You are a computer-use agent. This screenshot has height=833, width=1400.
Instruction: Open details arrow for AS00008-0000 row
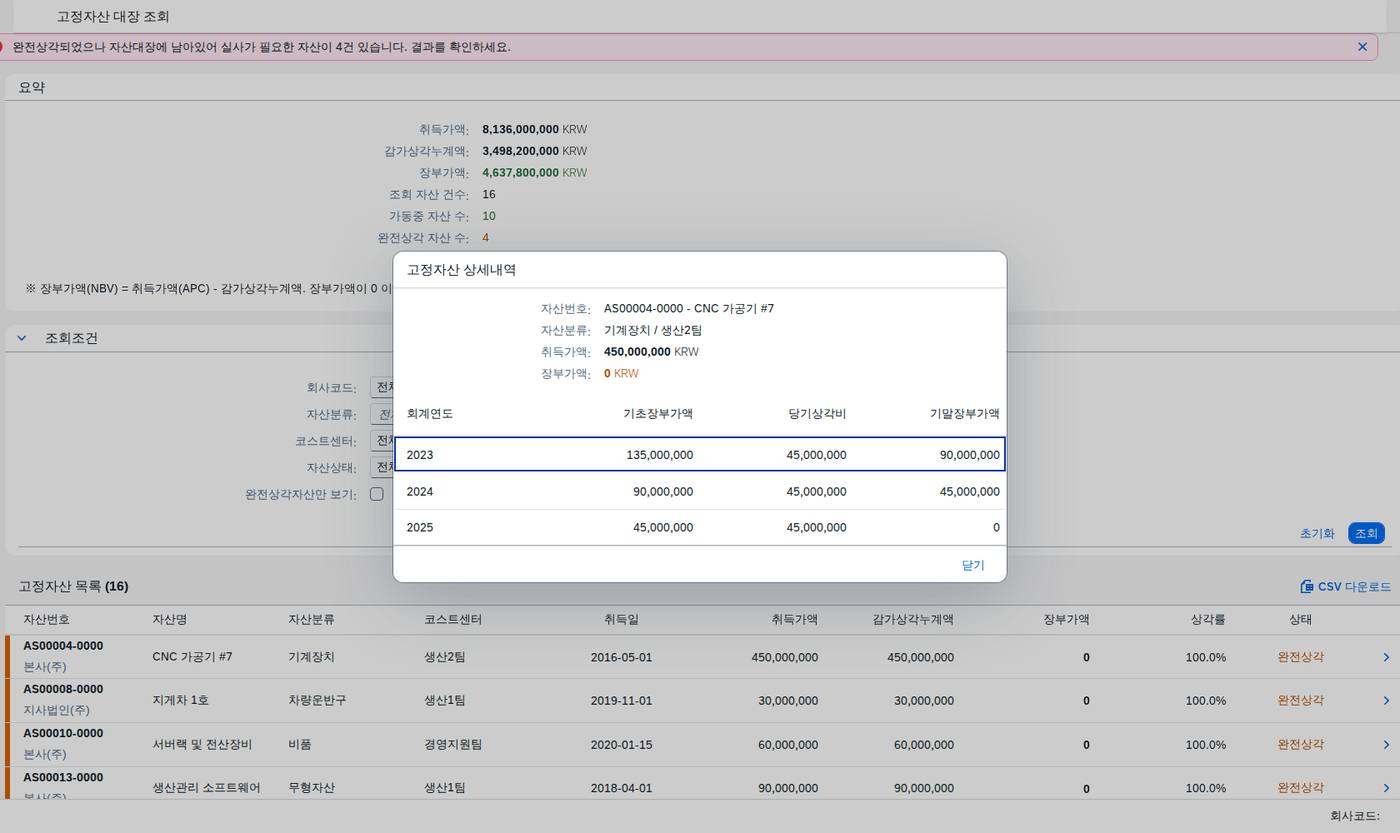[x=1386, y=701]
